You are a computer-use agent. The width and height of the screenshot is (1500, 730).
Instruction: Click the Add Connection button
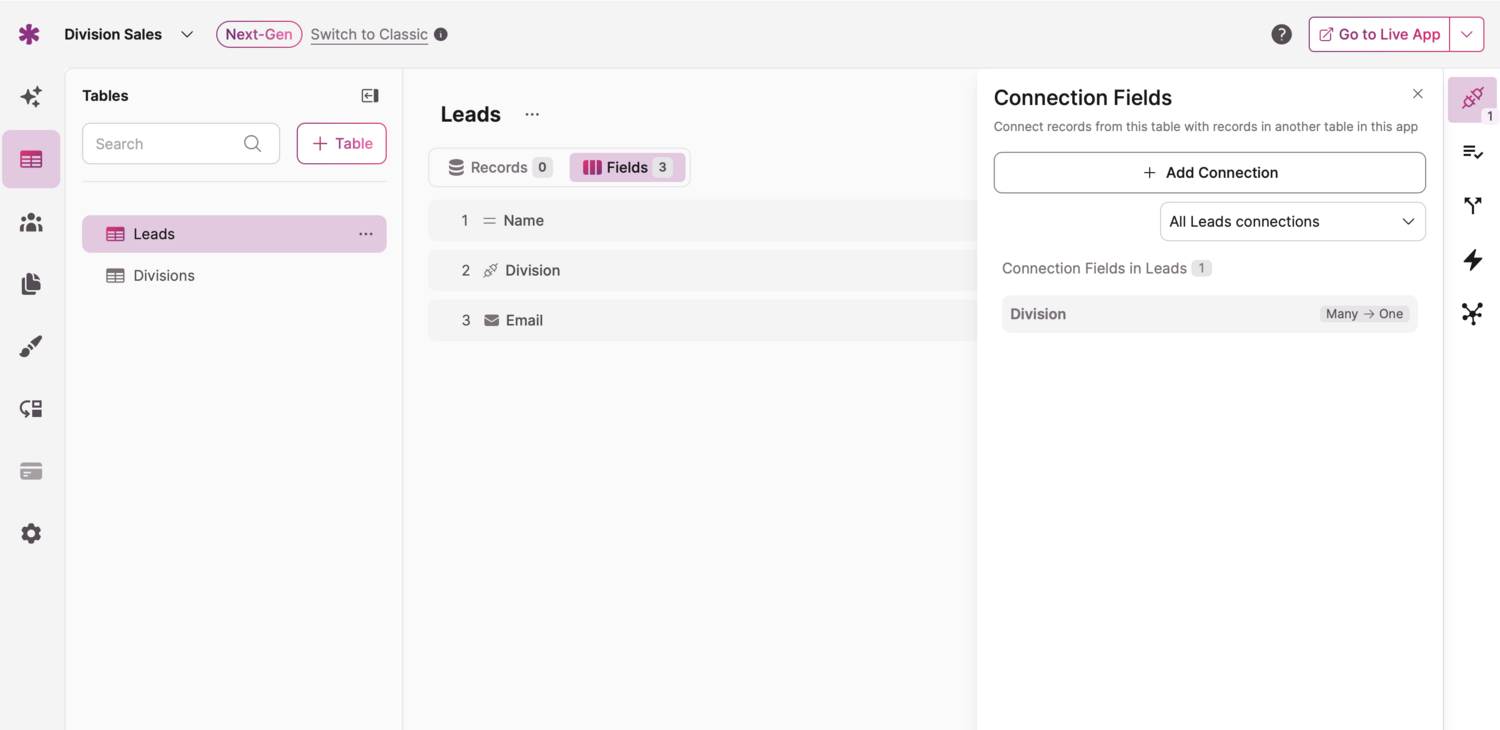(1209, 173)
